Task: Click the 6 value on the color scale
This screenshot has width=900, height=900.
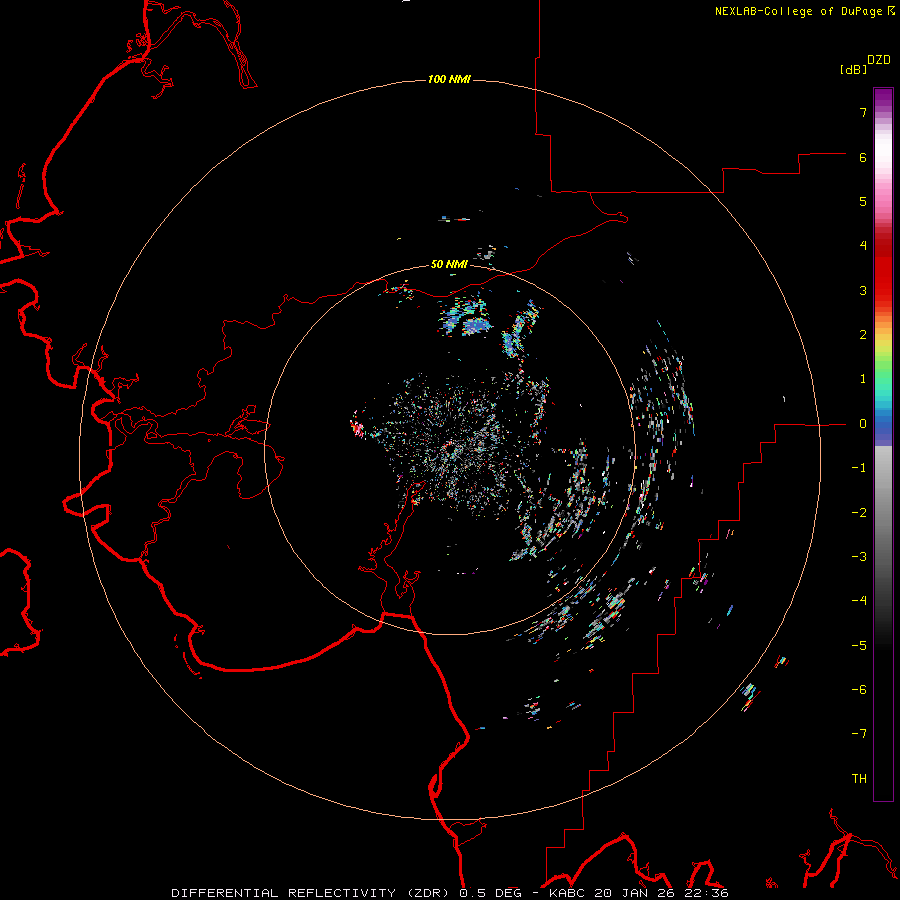Action: pos(862,157)
